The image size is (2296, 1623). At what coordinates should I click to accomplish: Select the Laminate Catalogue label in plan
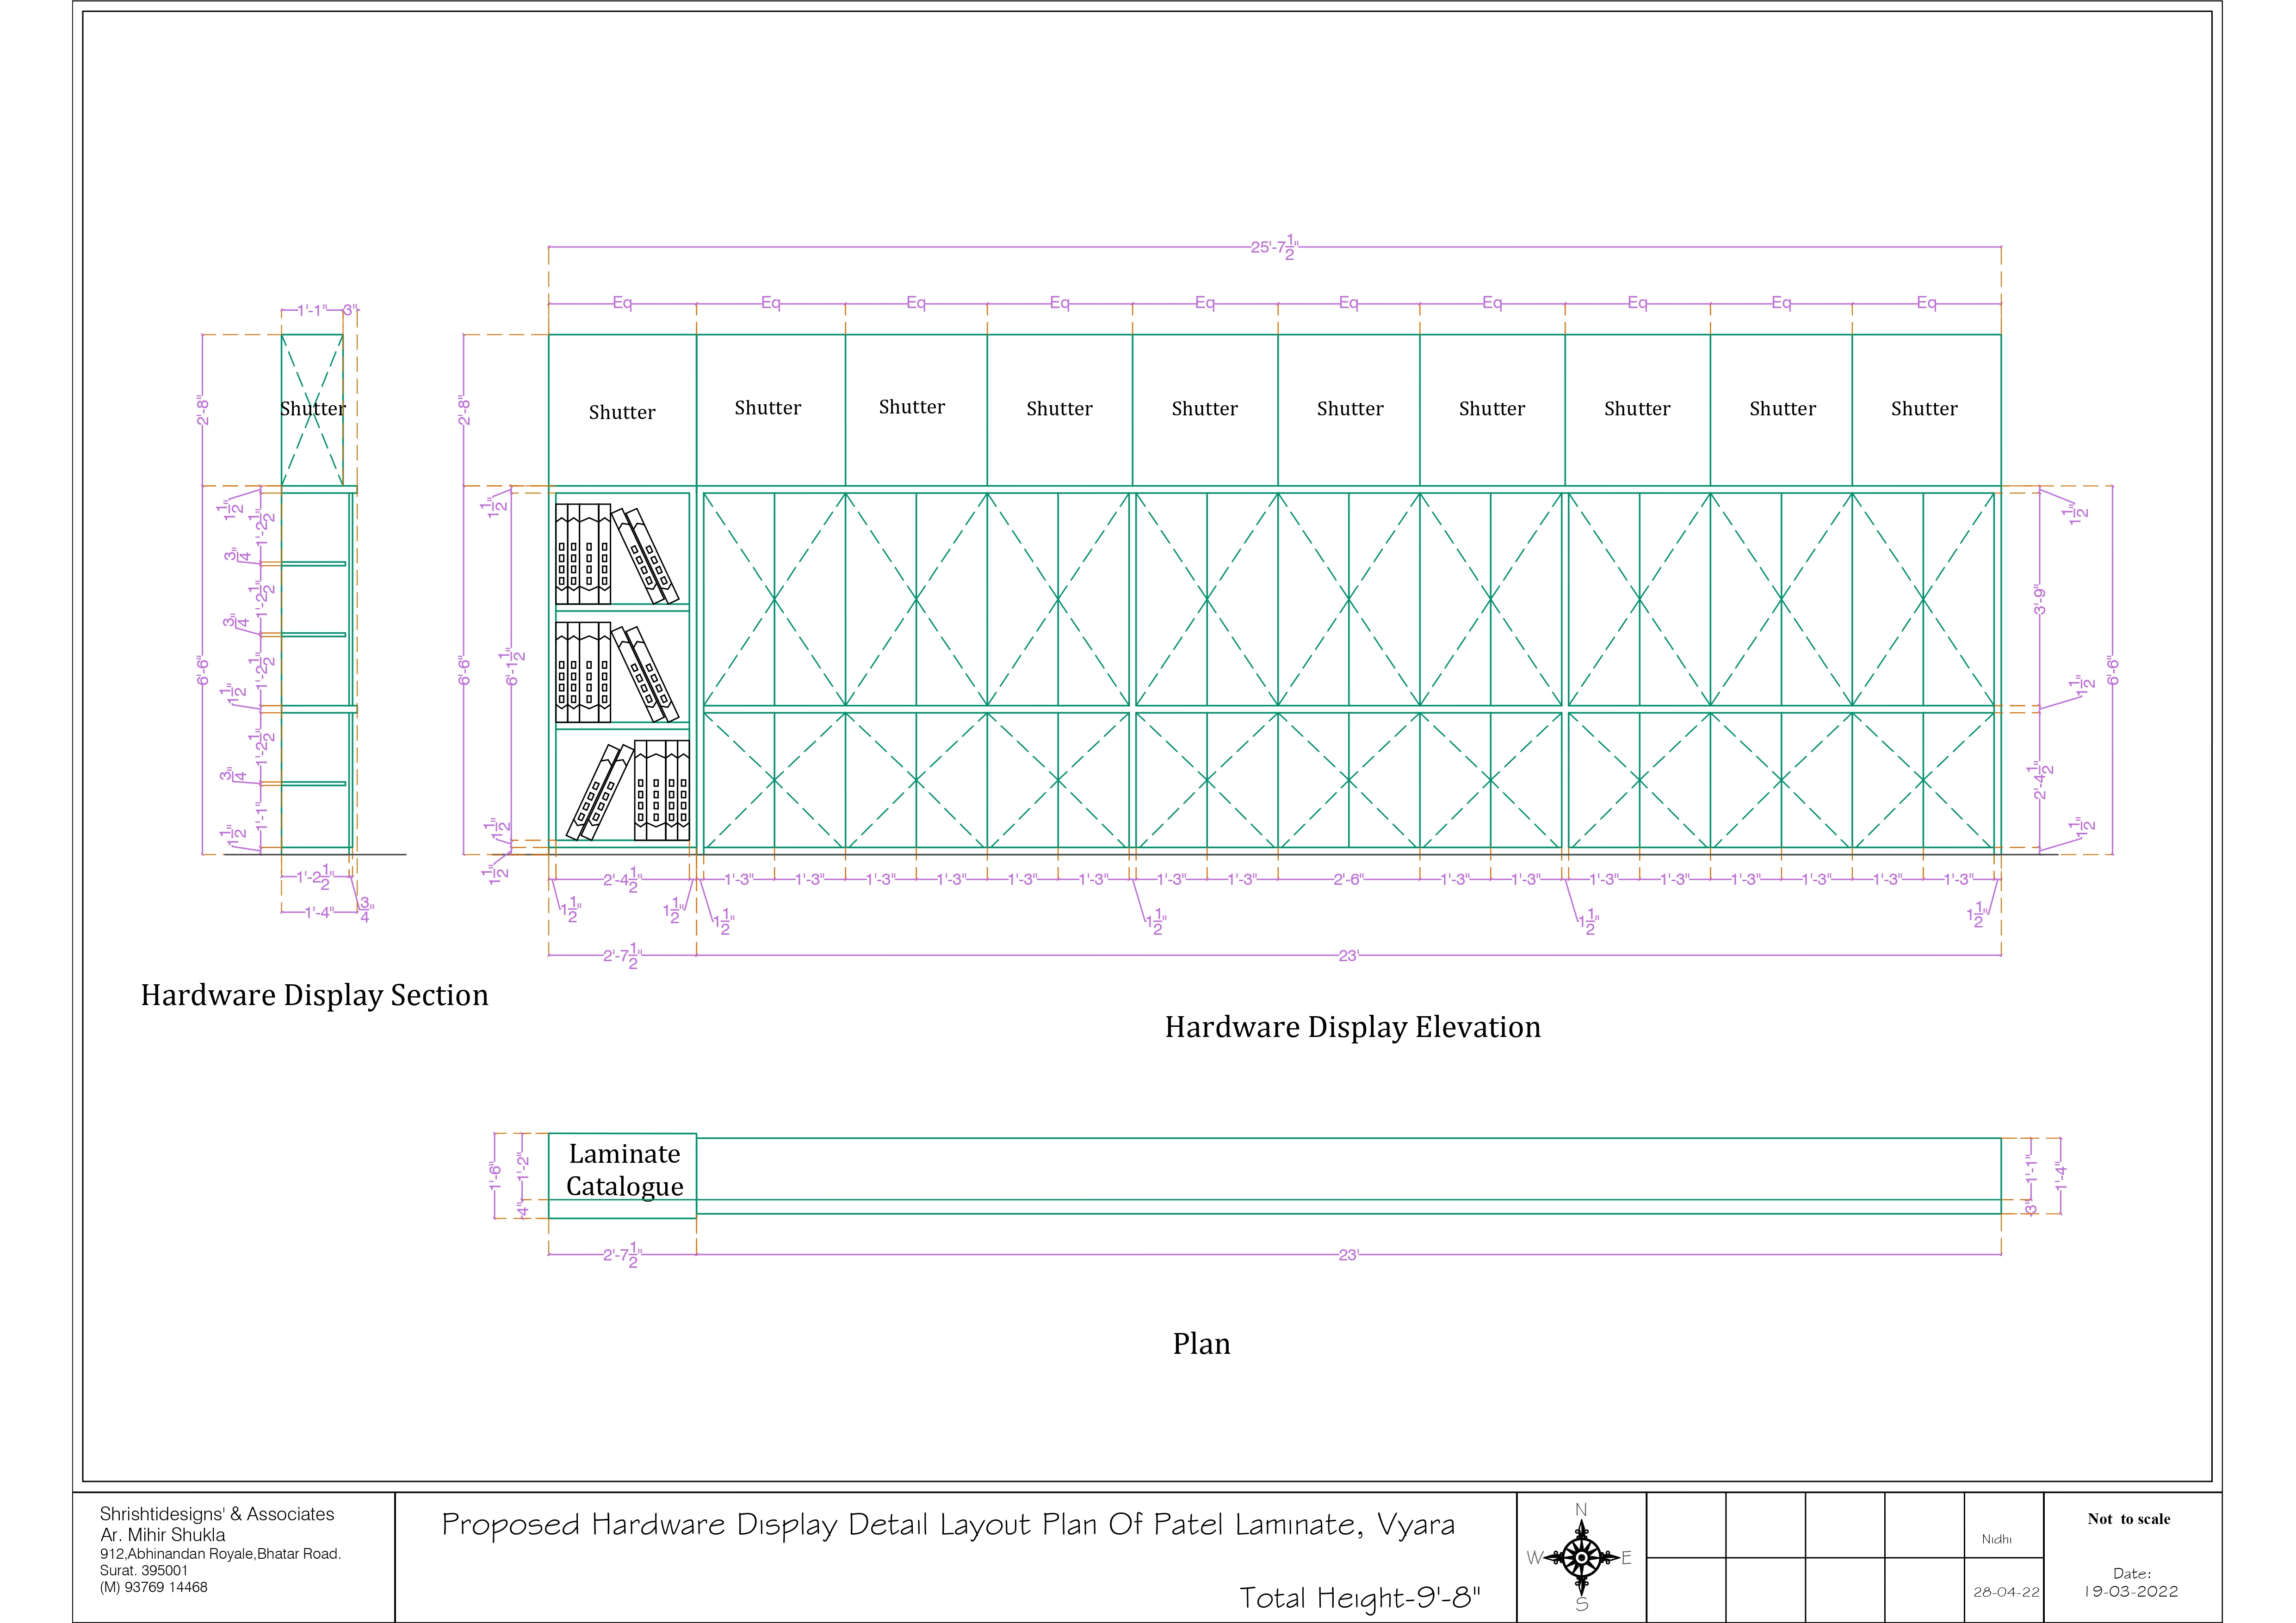point(624,1170)
